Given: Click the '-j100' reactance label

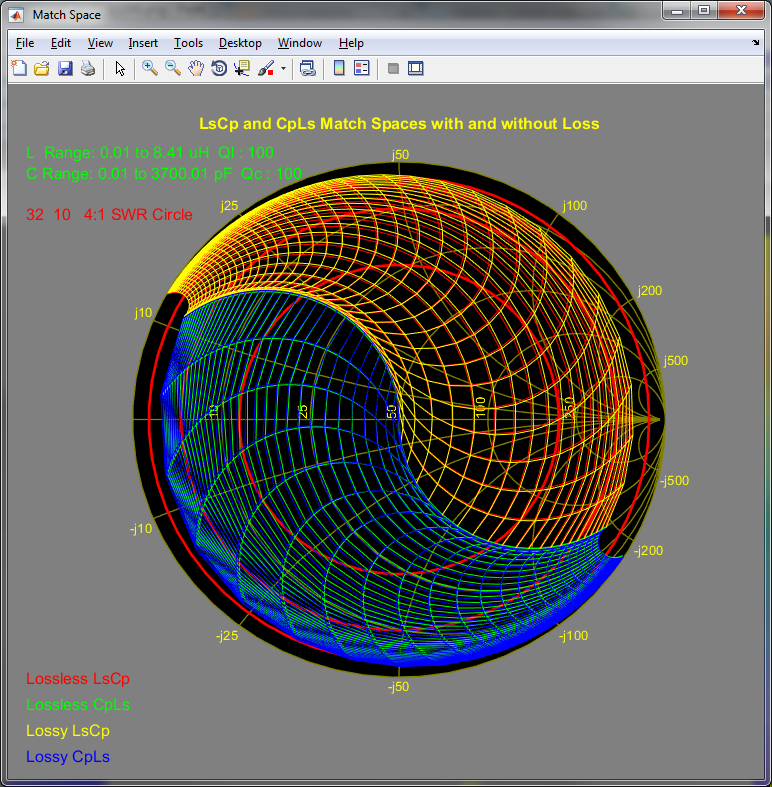Looking at the screenshot, I should 573,636.
